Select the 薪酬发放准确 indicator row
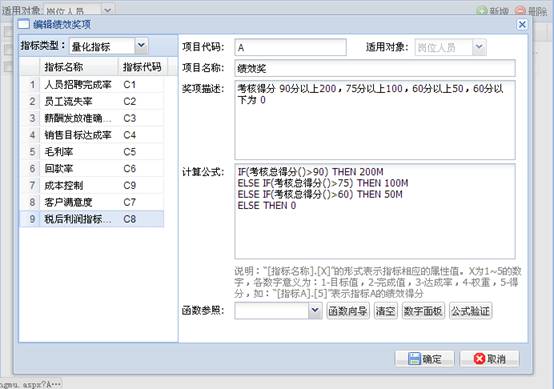 [x=92, y=118]
